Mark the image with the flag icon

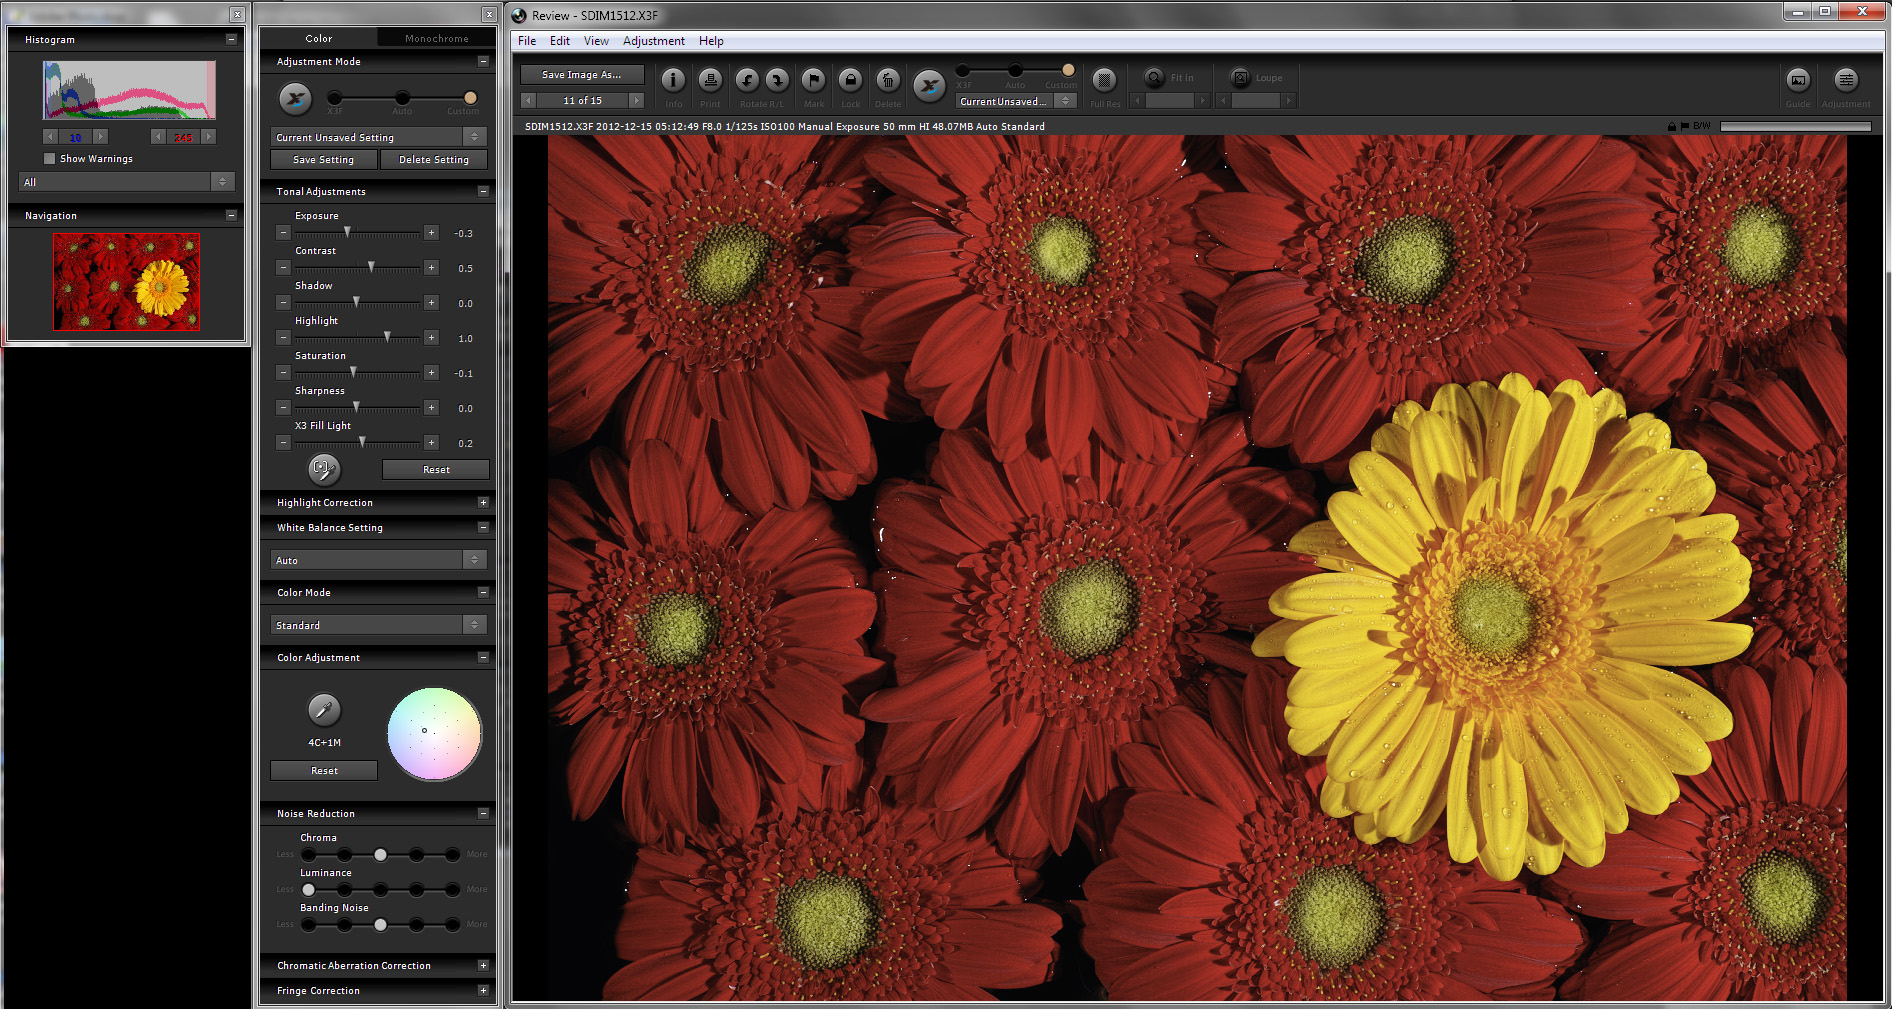point(814,80)
